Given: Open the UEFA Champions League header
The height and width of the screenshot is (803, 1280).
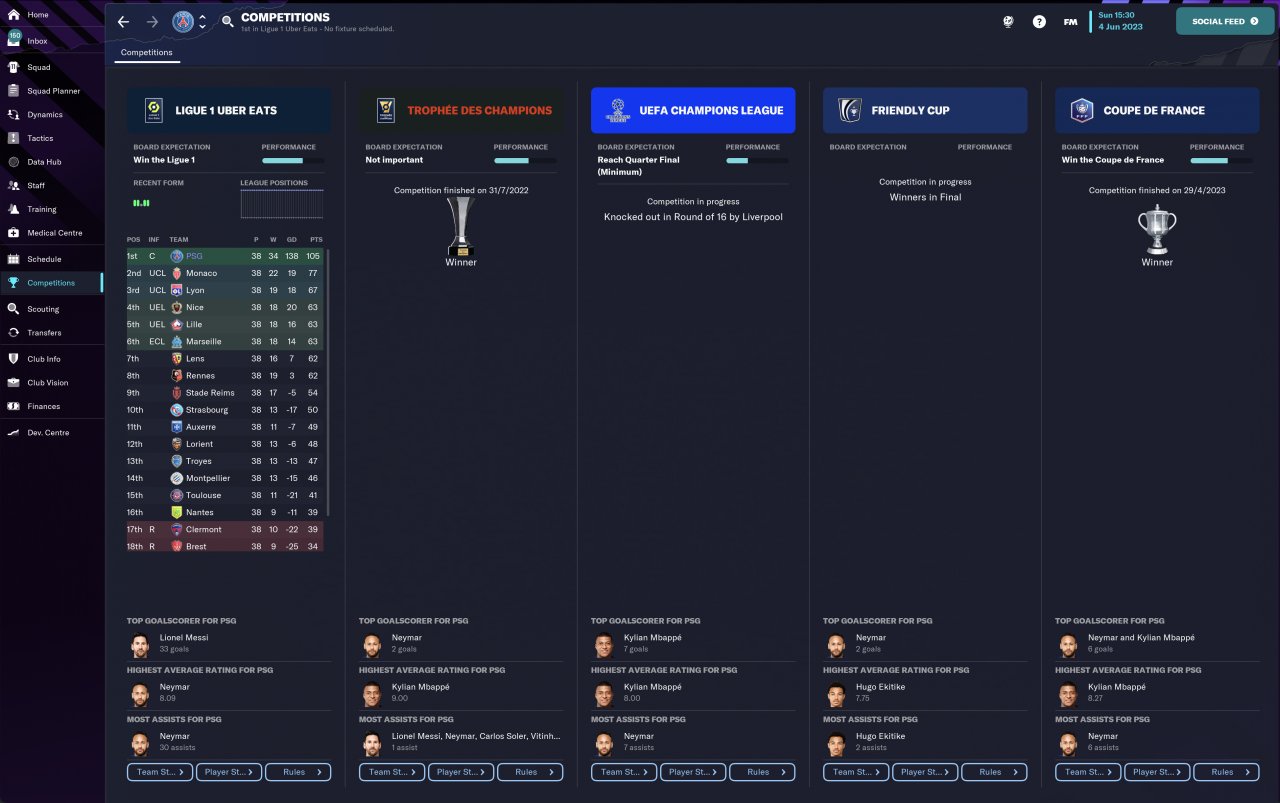Looking at the screenshot, I should [693, 110].
